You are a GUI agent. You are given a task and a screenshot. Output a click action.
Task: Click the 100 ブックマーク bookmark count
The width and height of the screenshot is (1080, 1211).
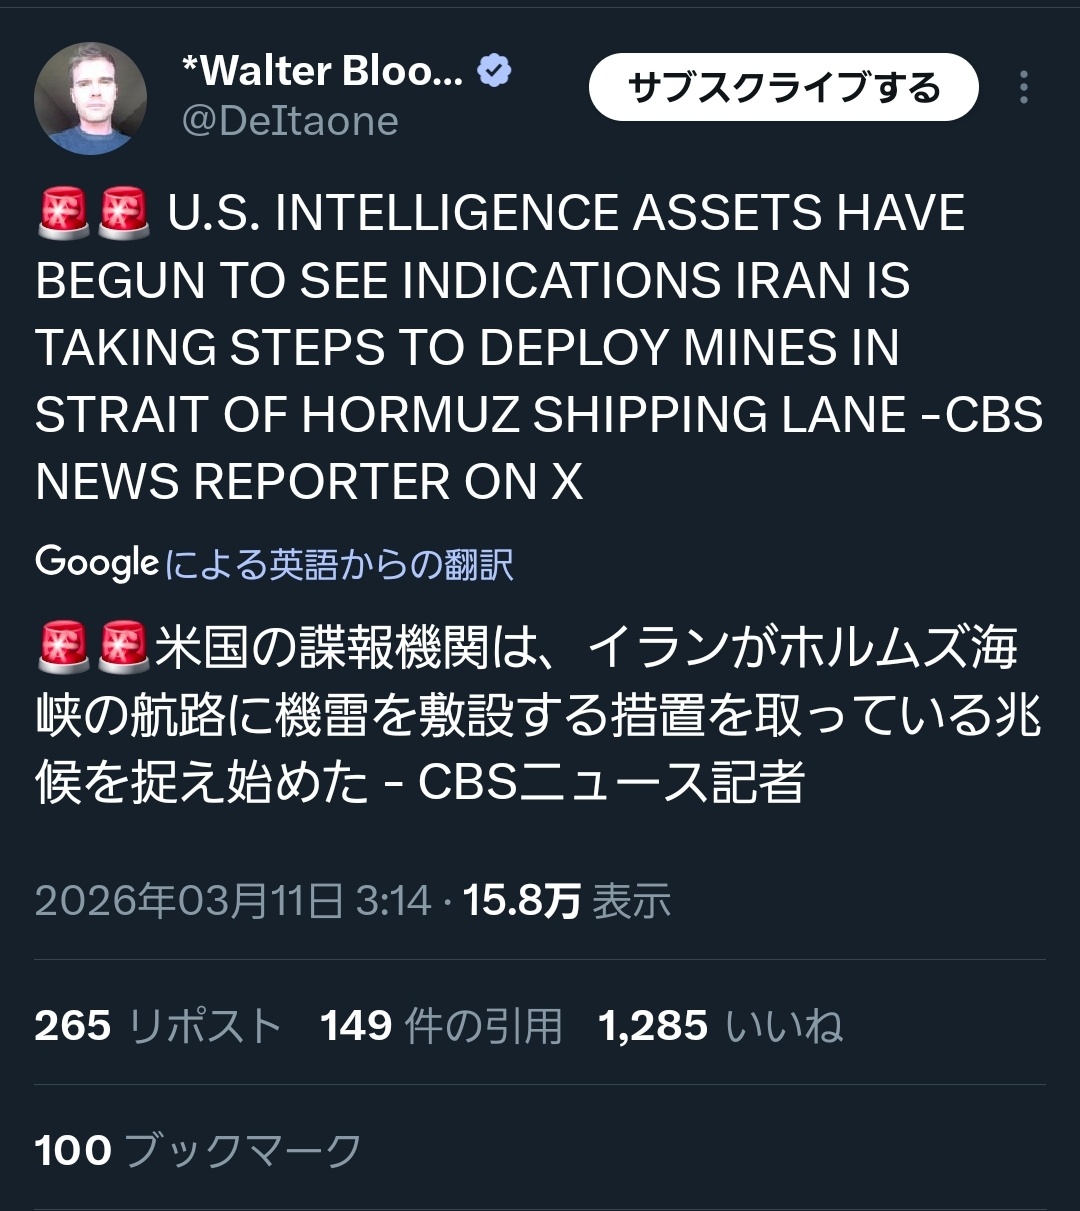pos(198,1151)
